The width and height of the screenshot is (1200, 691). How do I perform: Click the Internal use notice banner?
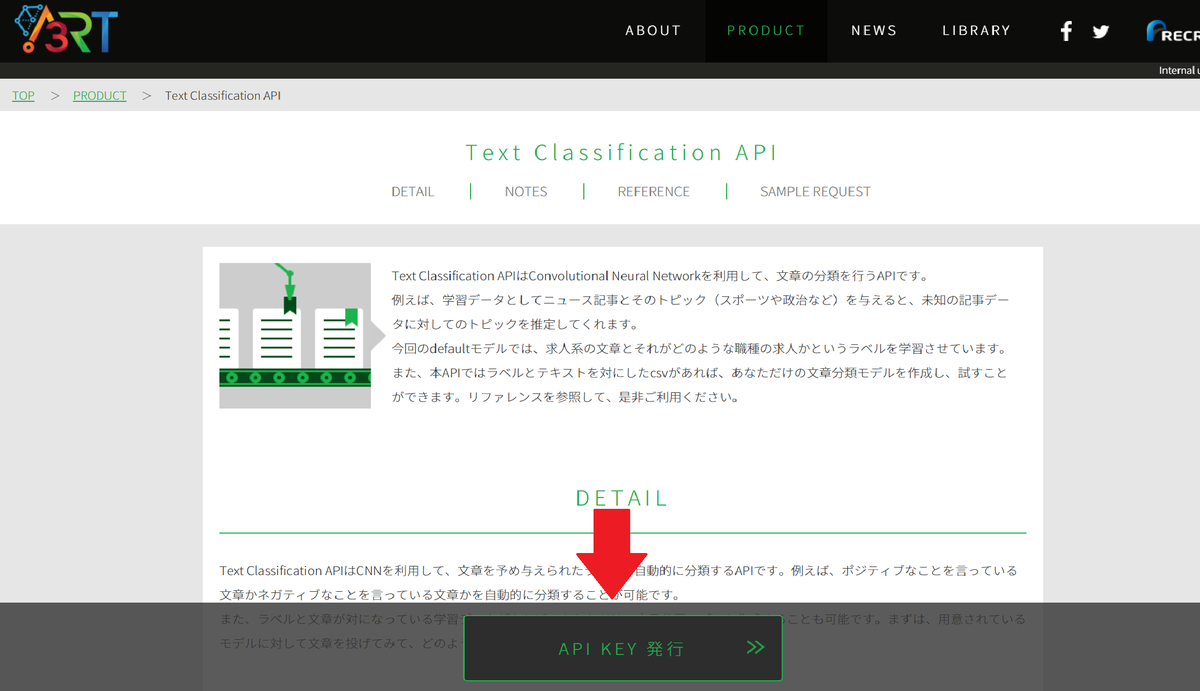coord(1178,69)
